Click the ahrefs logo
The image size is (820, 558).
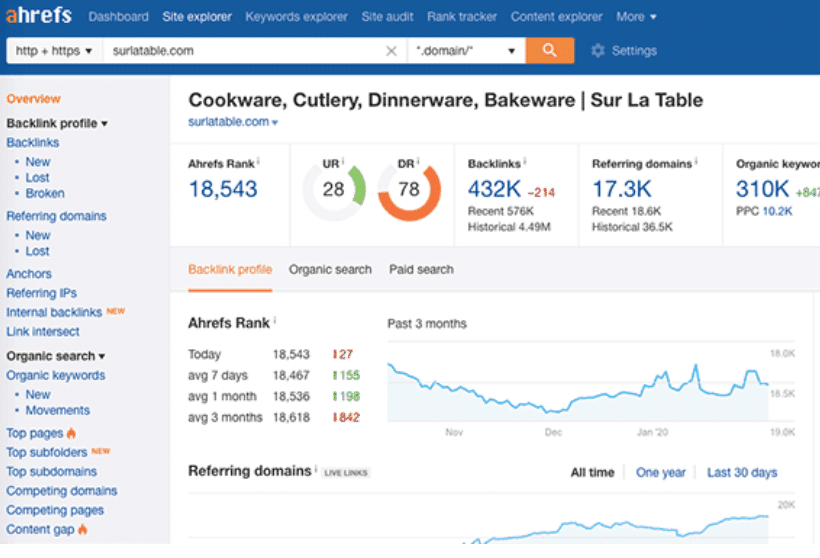39,16
